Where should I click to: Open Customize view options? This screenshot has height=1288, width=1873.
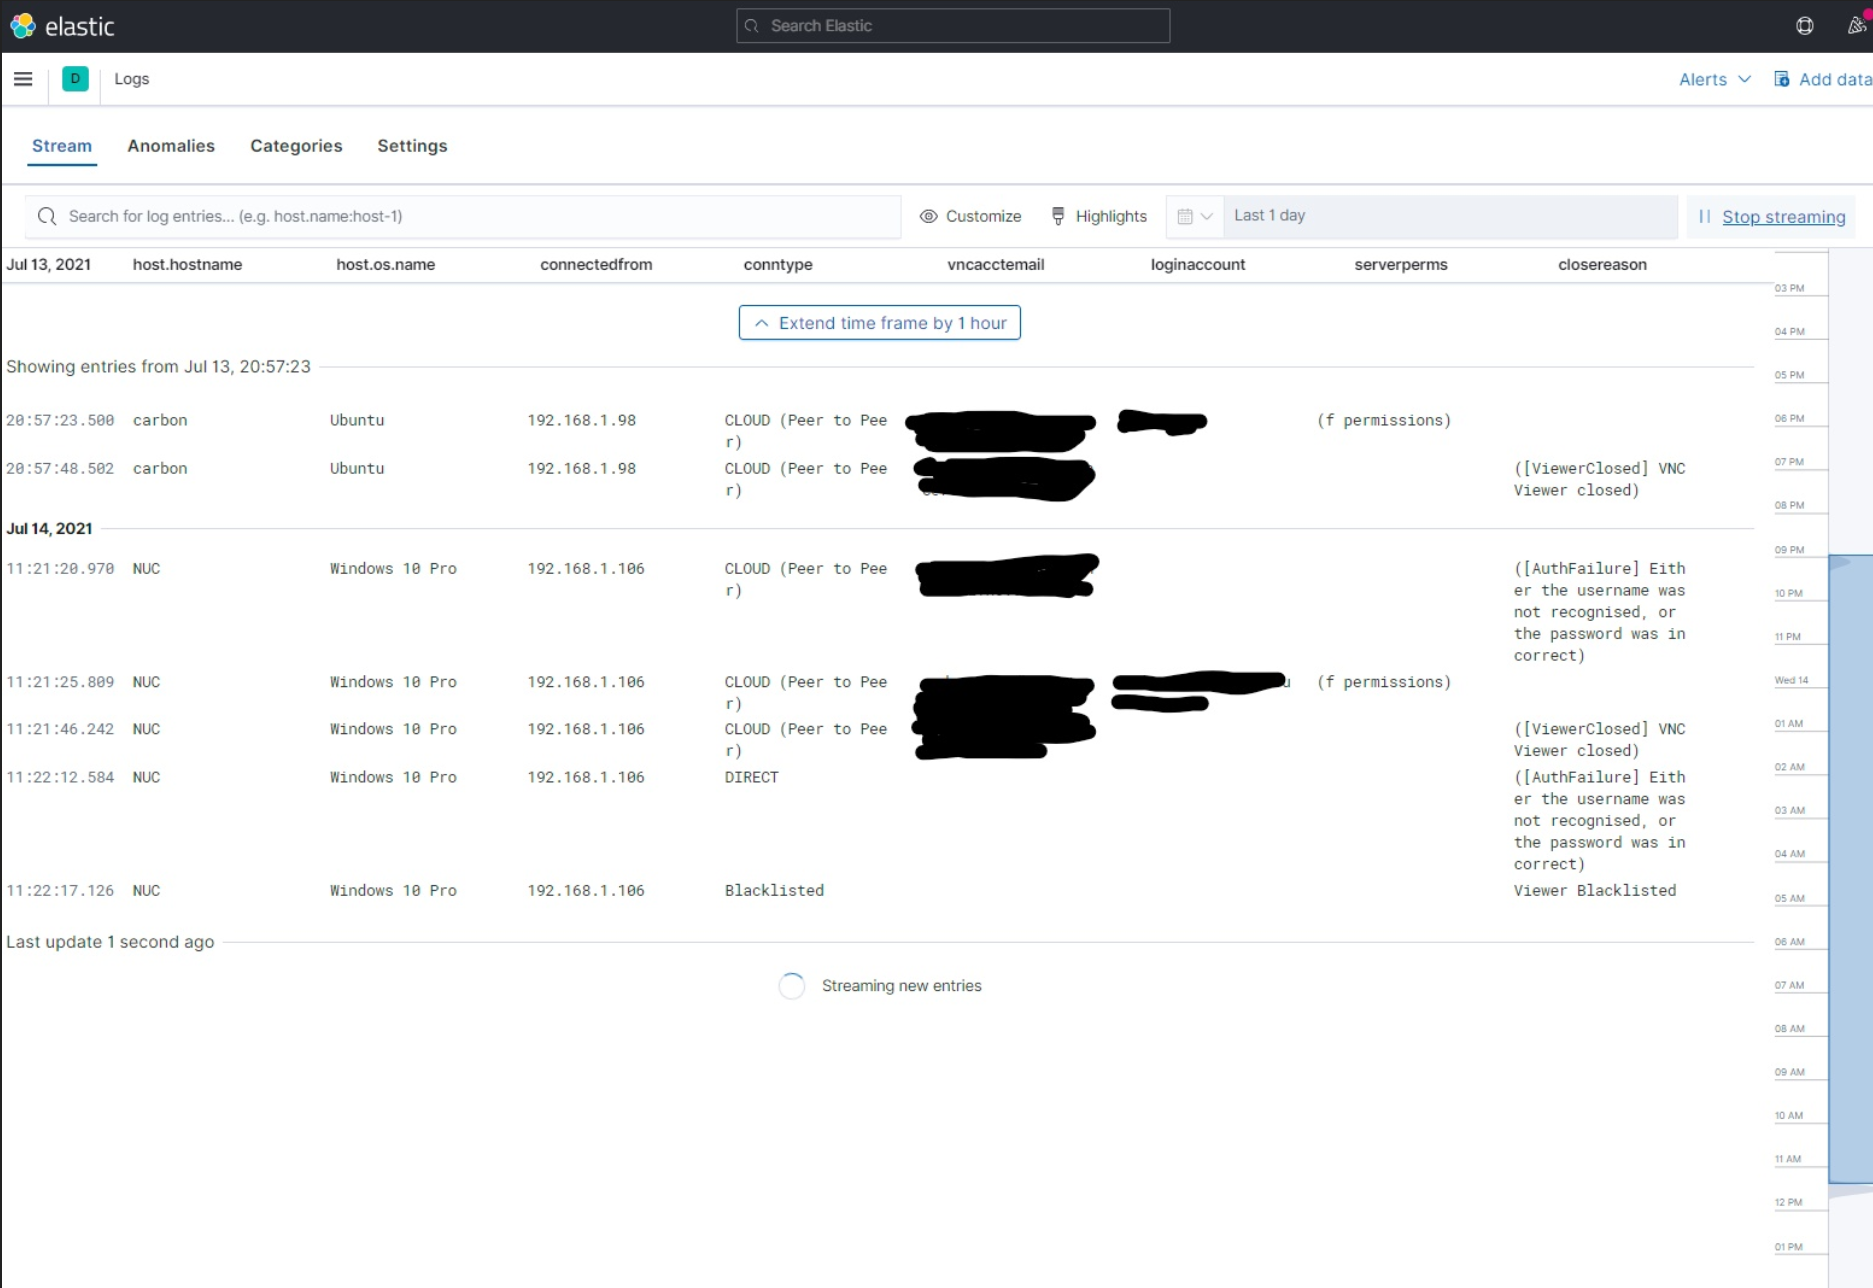970,216
